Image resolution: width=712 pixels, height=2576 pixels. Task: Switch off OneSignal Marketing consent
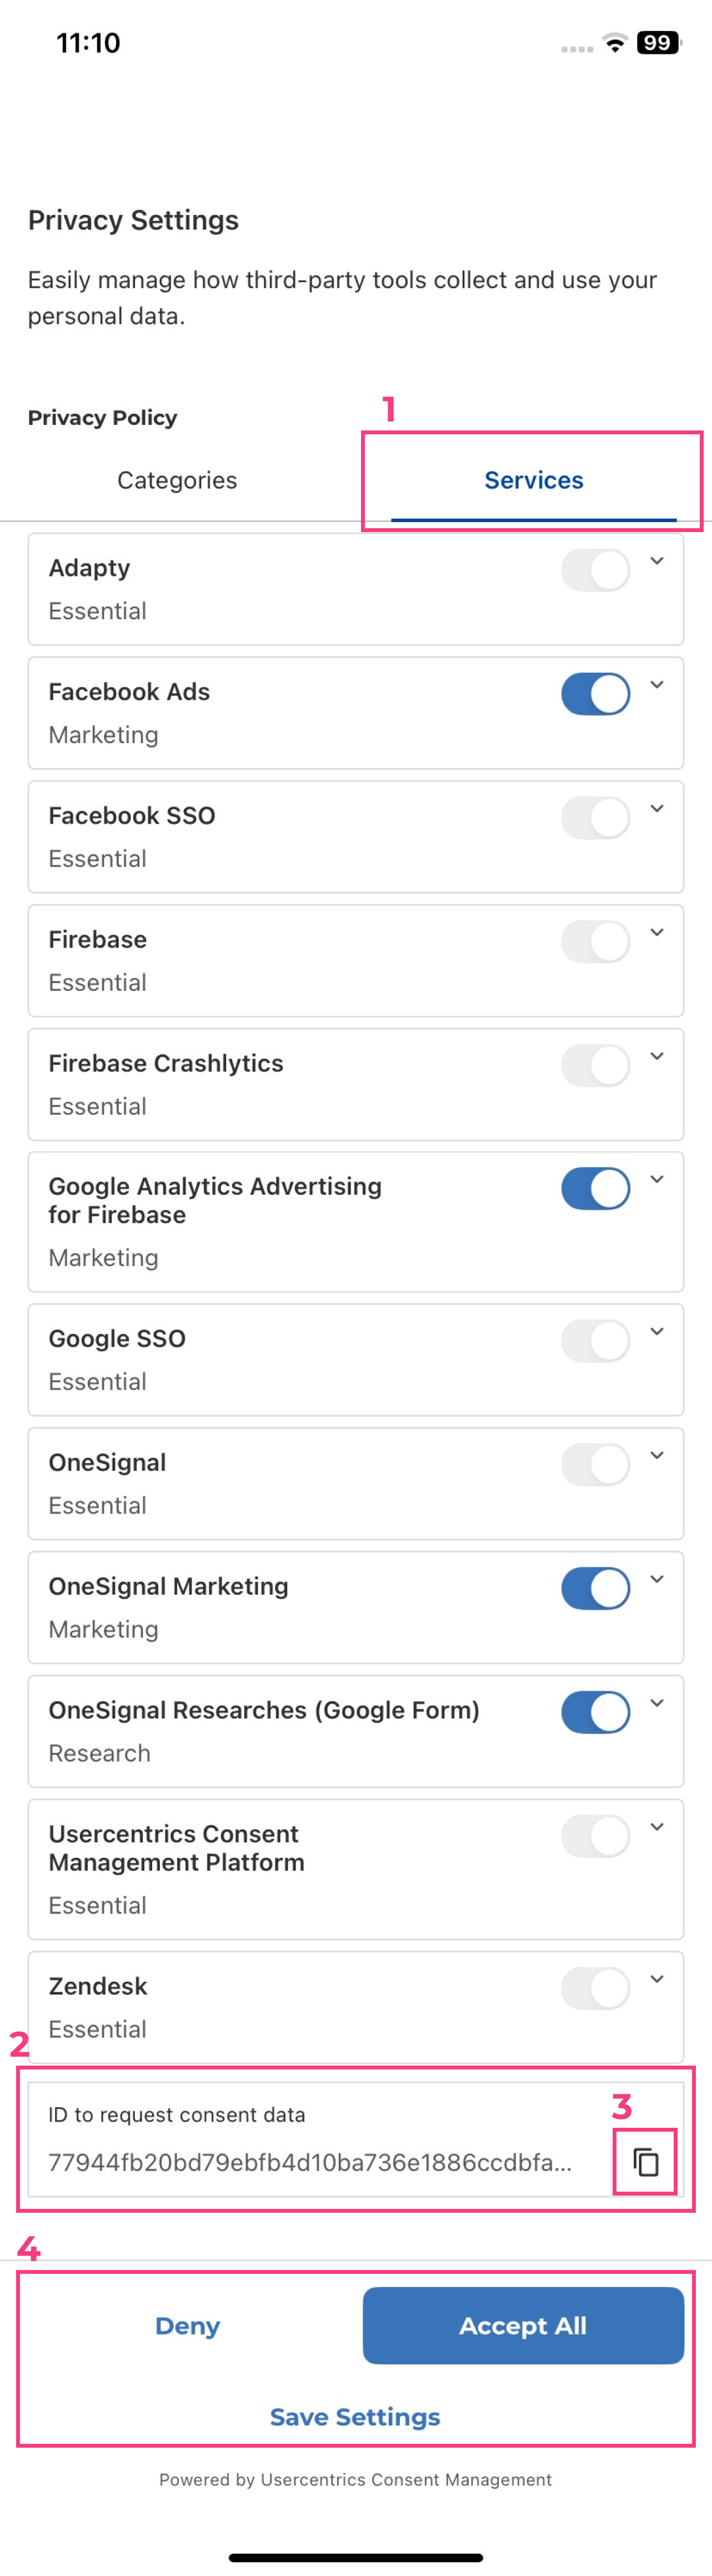595,1588
